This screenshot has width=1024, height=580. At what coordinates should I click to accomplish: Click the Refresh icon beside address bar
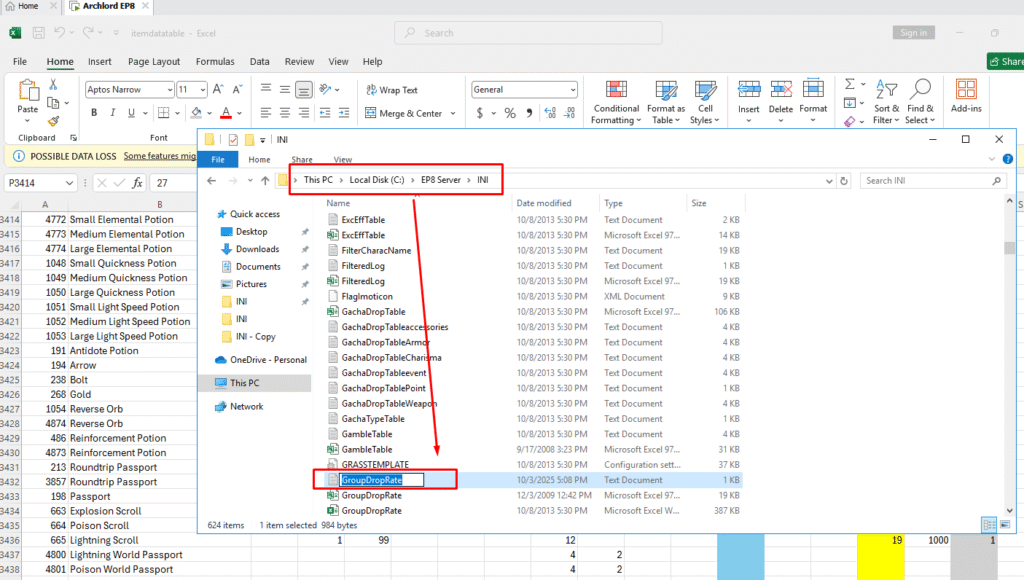[x=846, y=181]
